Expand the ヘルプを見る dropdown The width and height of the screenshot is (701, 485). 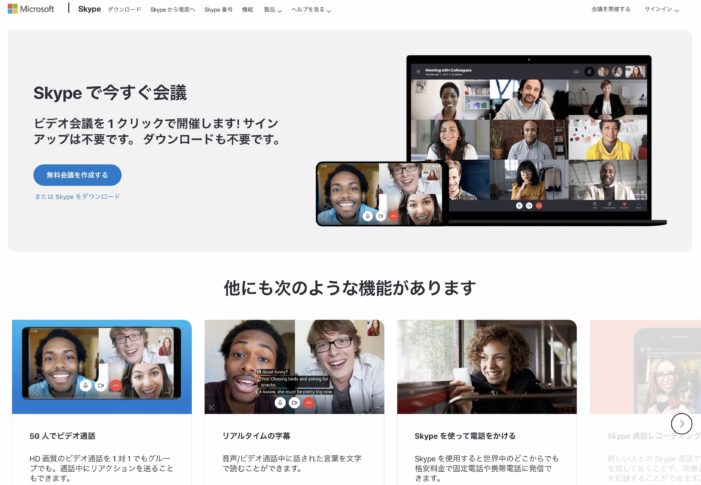coord(311,9)
